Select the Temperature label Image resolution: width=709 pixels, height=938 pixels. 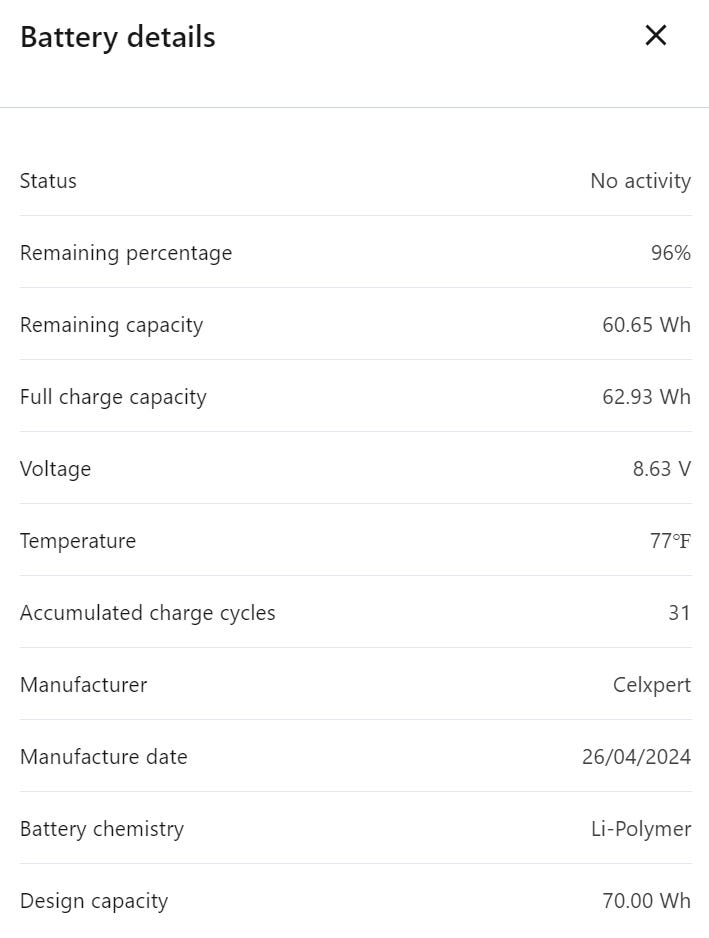point(78,541)
